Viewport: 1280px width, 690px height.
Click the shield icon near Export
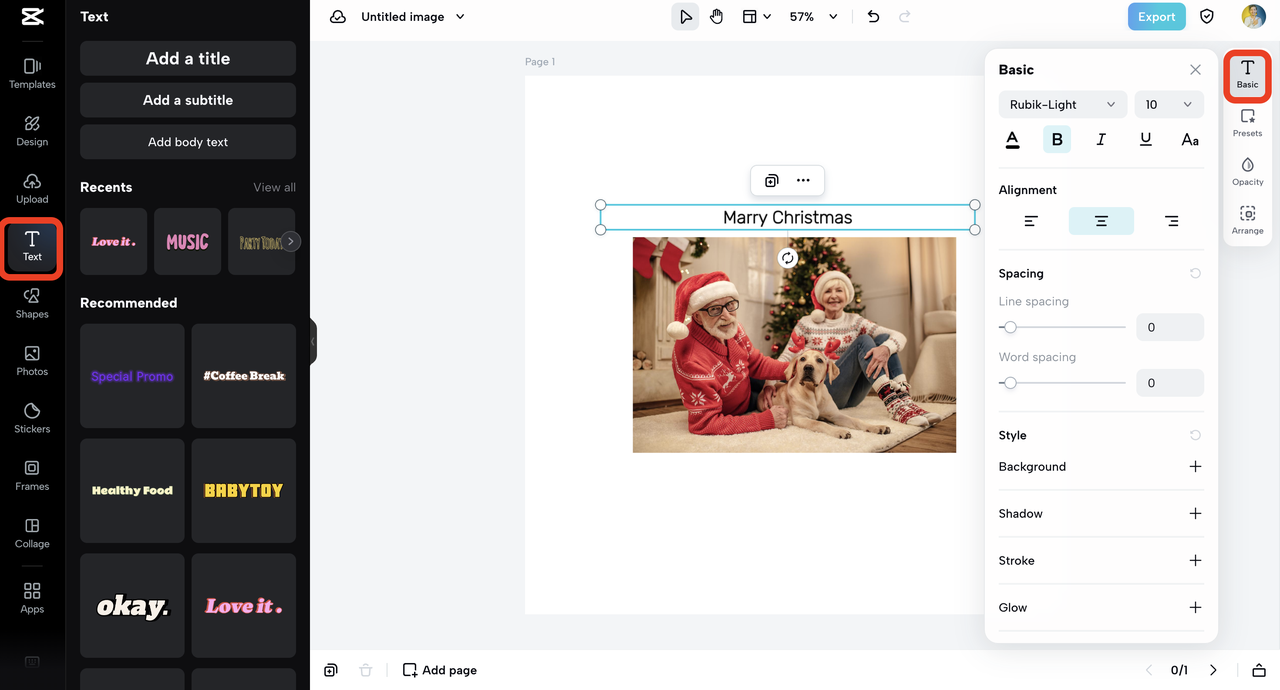pyautogui.click(x=1207, y=17)
